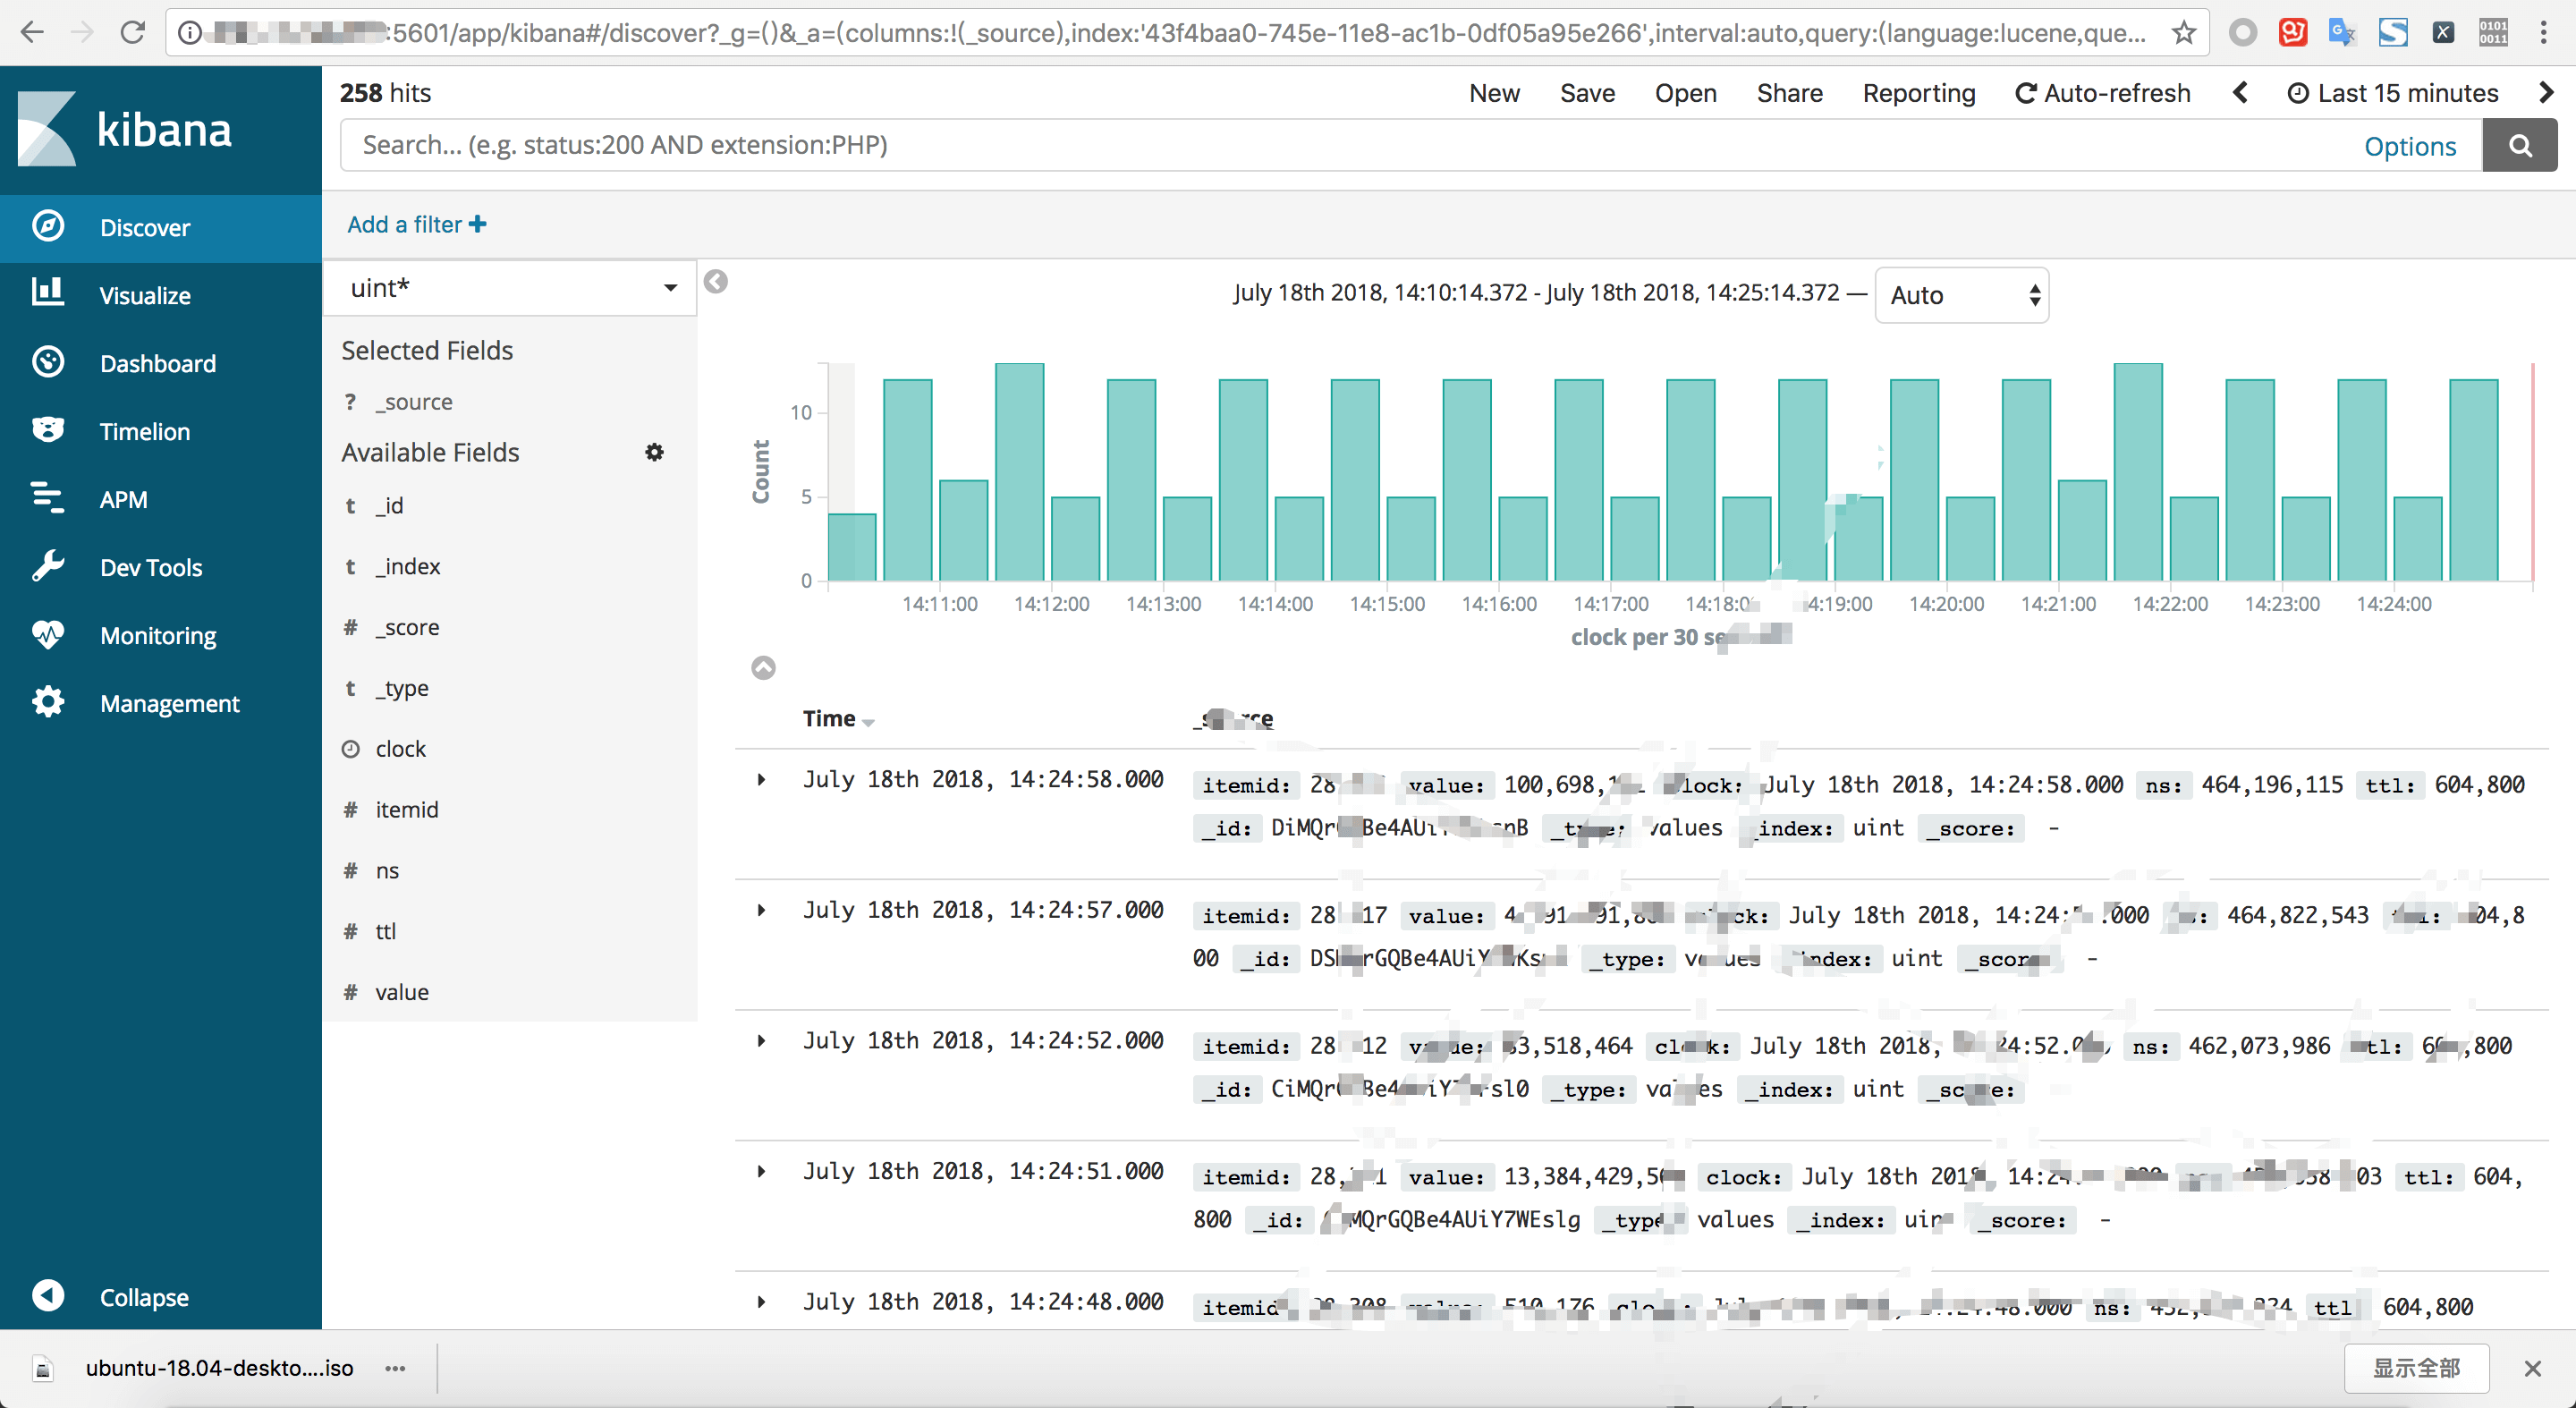Hide the field sidebar with arrow icon
2576x1408 pixels.
click(716, 282)
